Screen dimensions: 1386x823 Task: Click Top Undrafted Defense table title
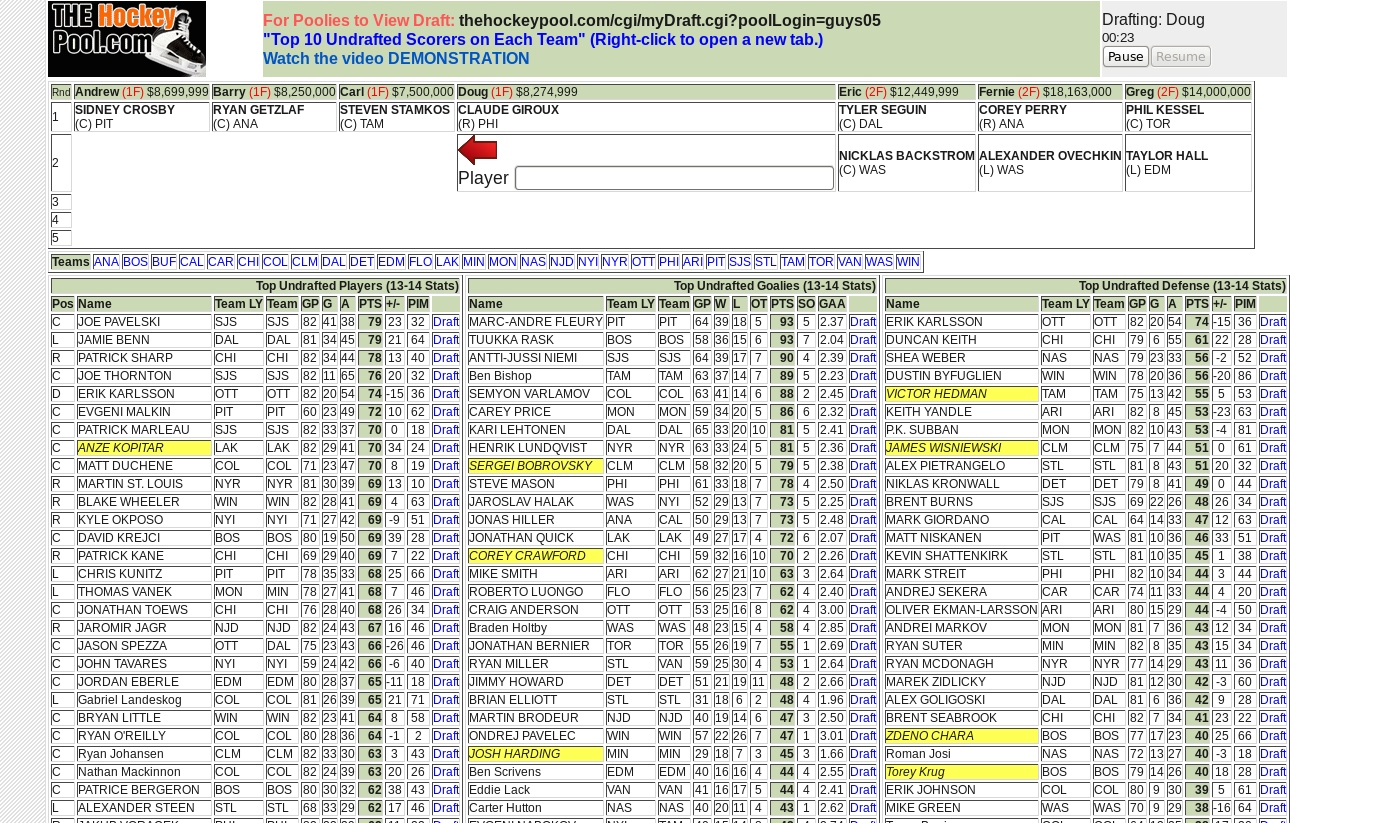coord(1086,286)
